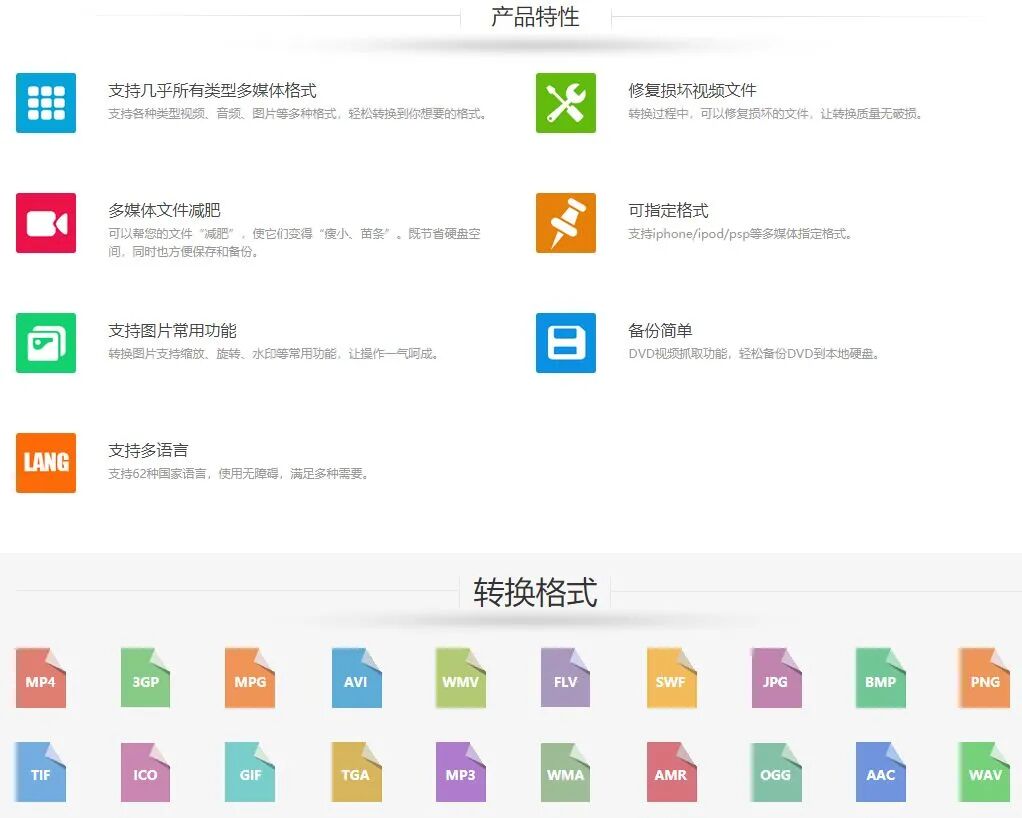This screenshot has height=818, width=1022.
Task: Click the heading 支持多语言
Action: (148, 450)
